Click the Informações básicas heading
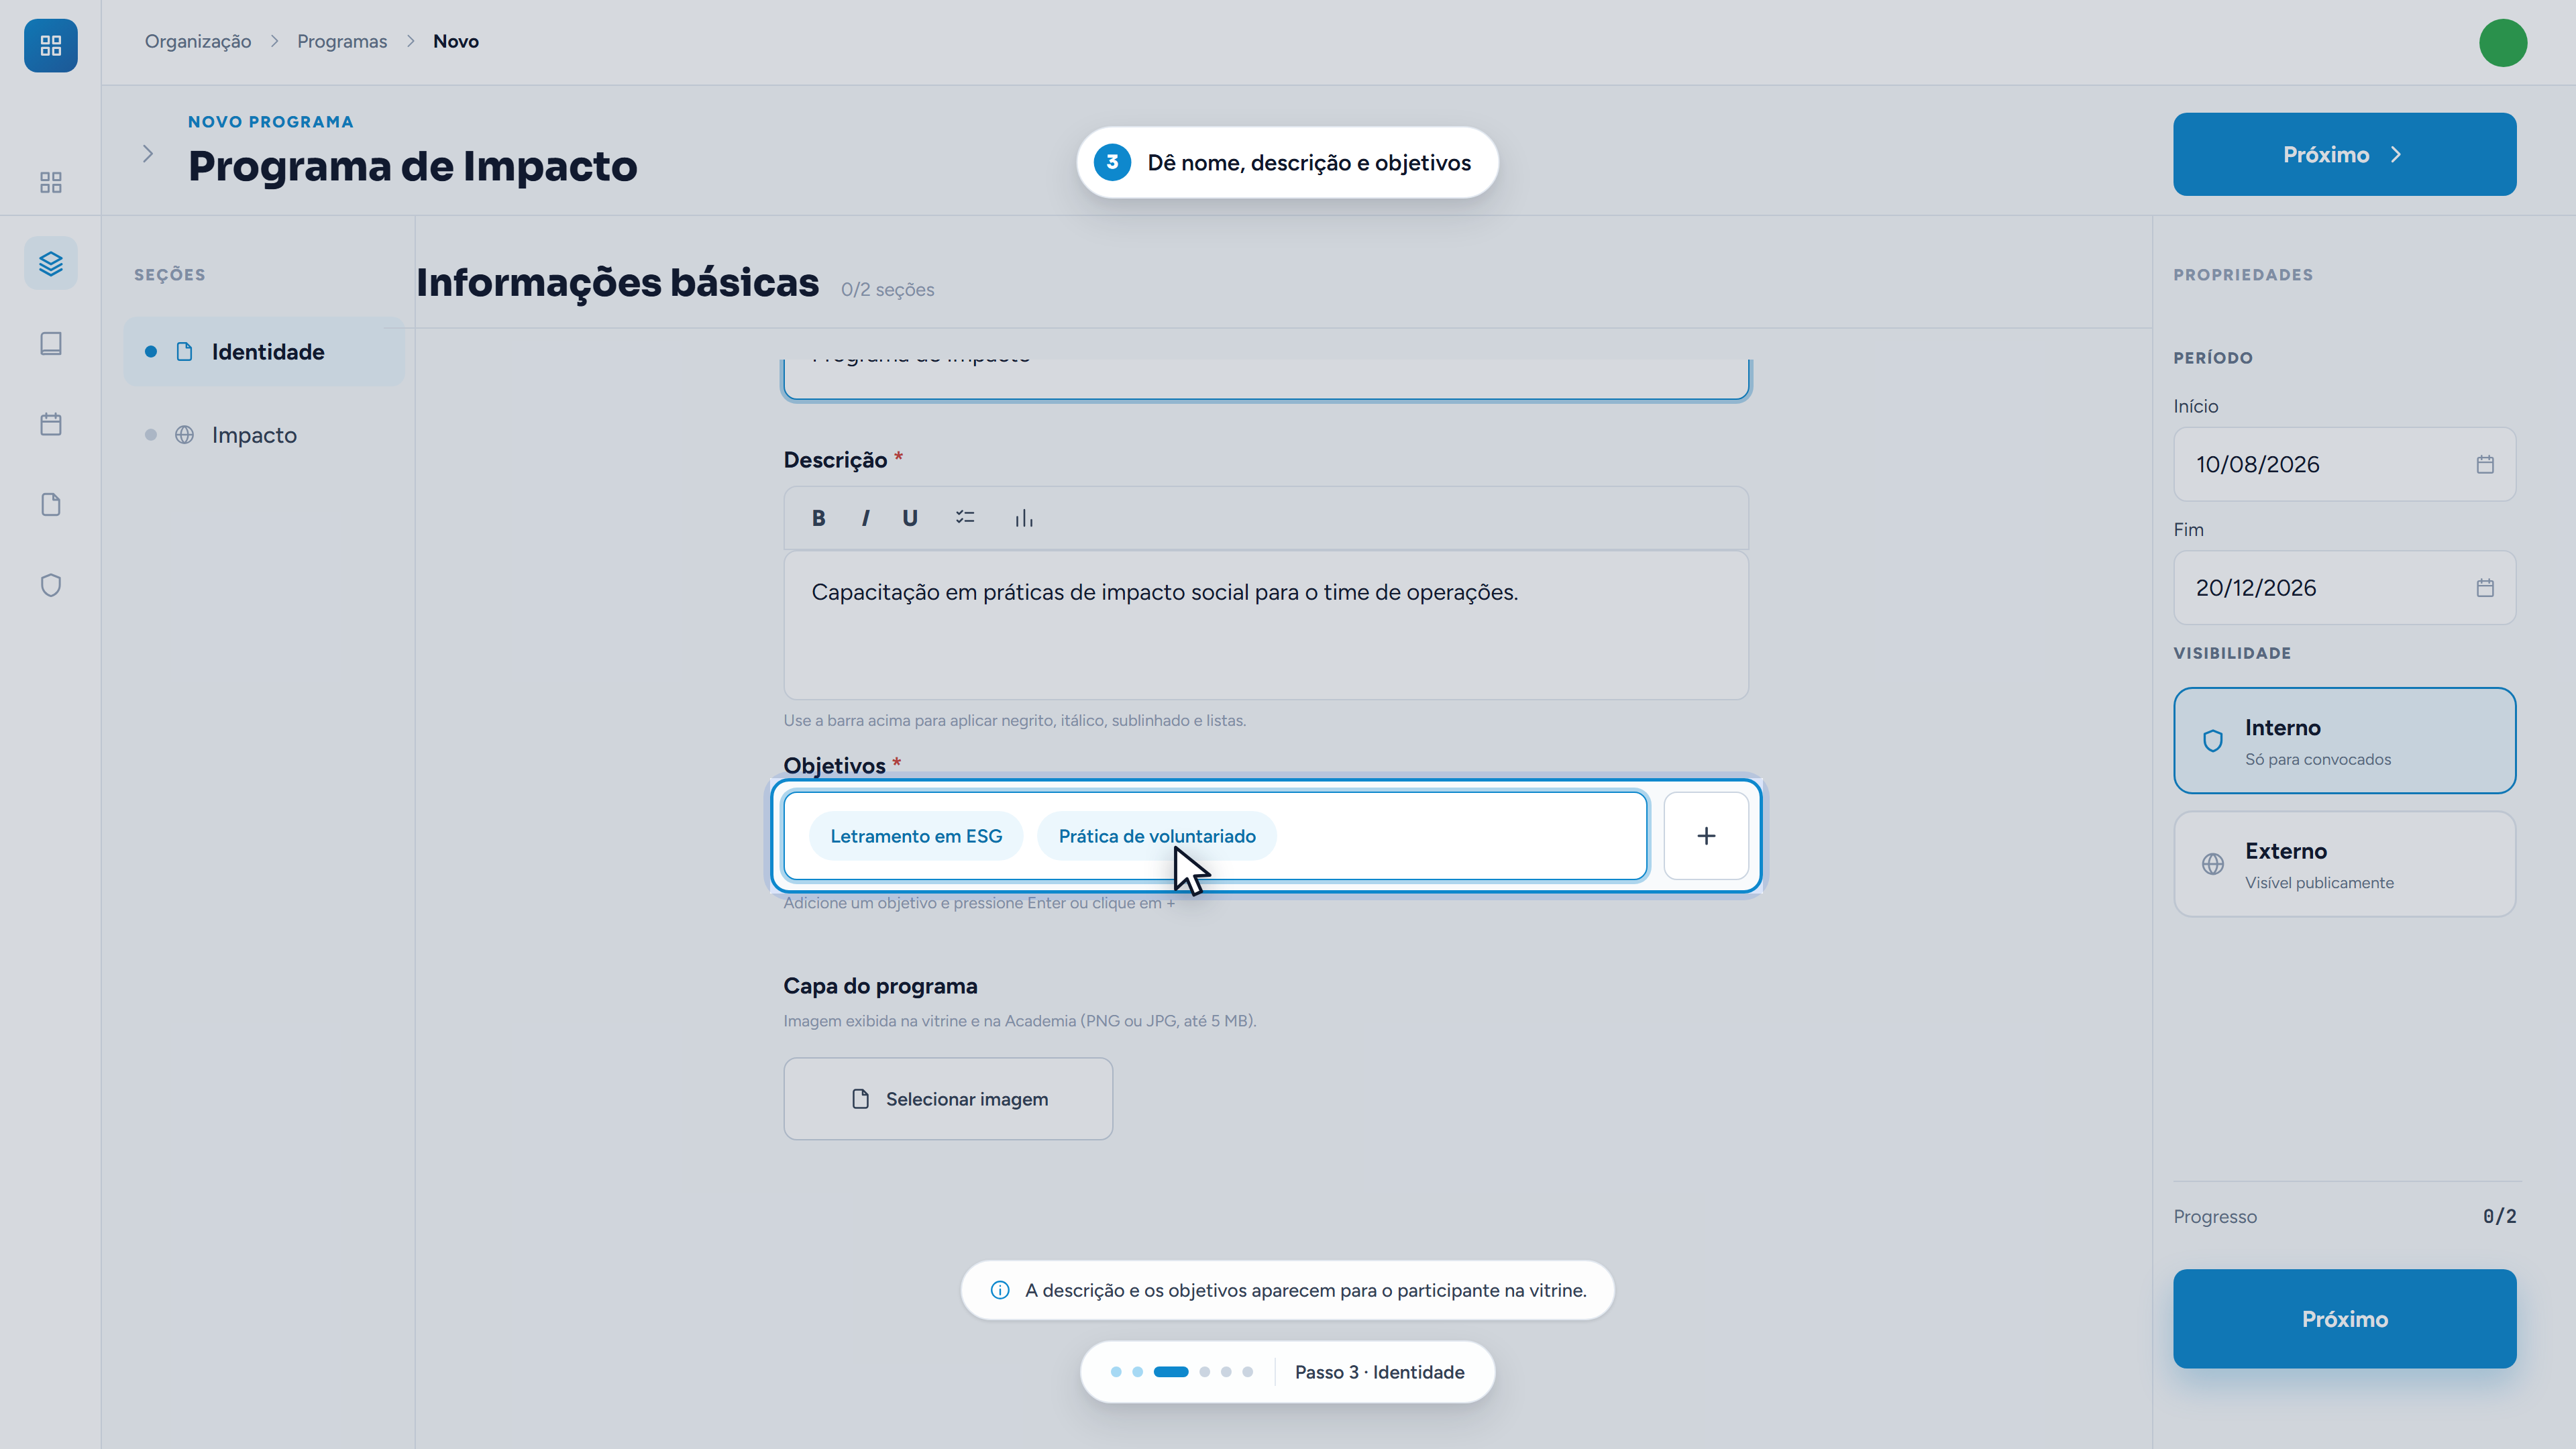The height and width of the screenshot is (1449, 2576). coord(618,283)
